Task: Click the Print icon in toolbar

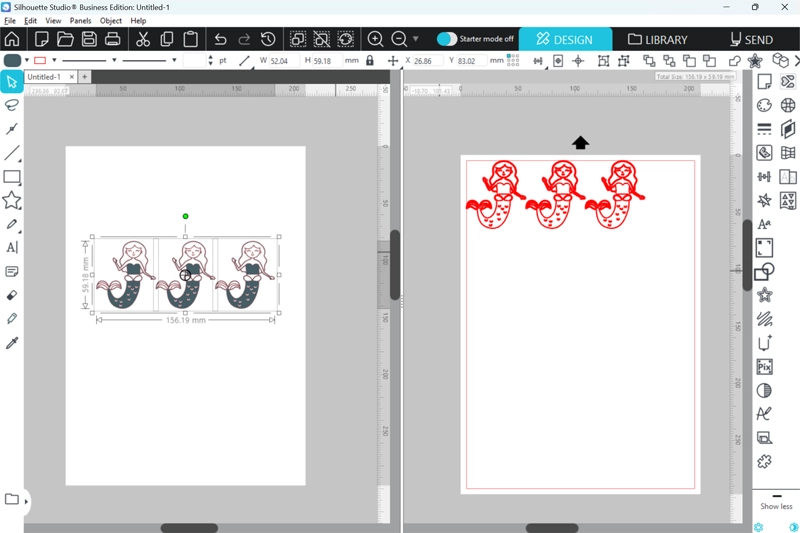Action: click(113, 39)
